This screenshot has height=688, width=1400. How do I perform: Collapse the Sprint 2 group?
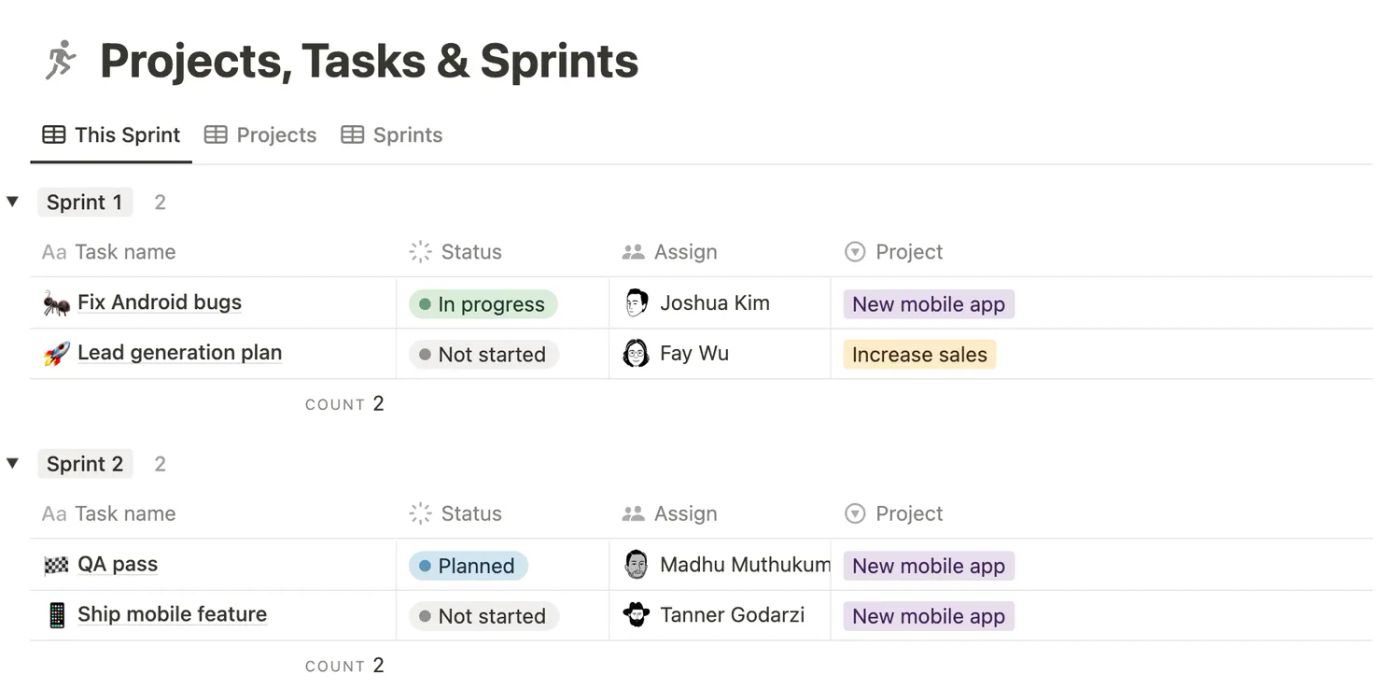[x=12, y=462]
